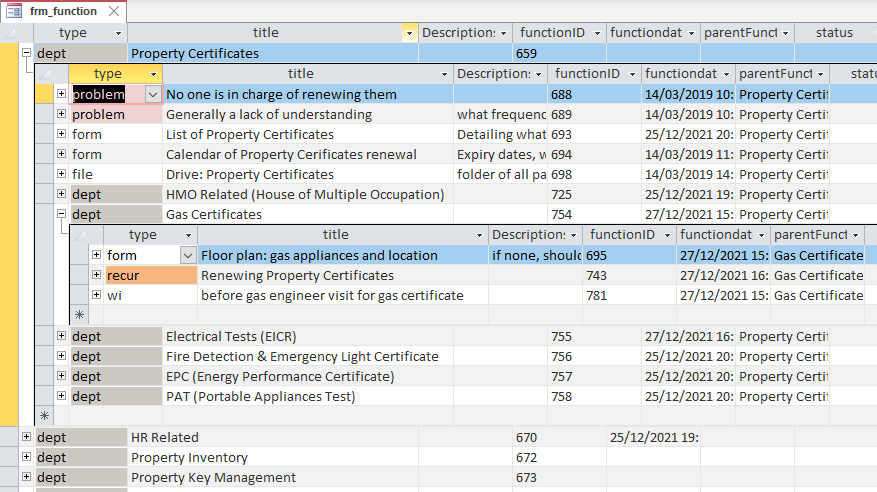The width and height of the screenshot is (877, 492).
Task: Click 'HR Related' title cell
Action: point(272,438)
